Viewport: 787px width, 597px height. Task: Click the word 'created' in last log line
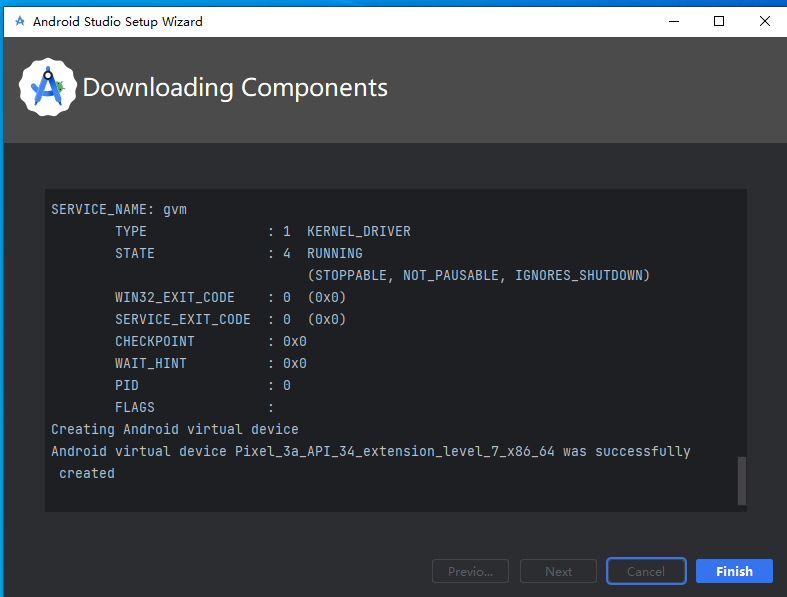(87, 473)
